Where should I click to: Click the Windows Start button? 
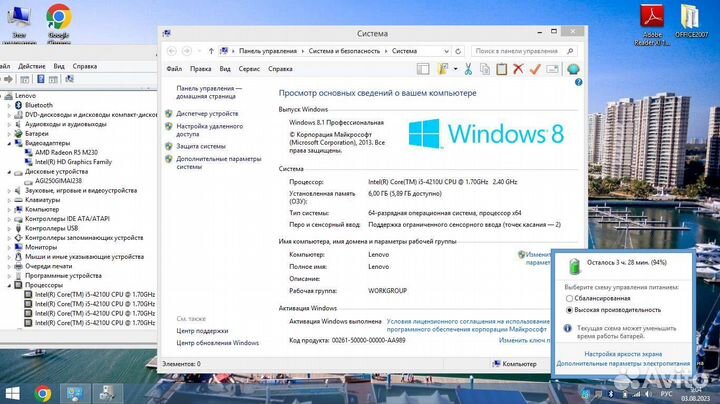point(12,394)
